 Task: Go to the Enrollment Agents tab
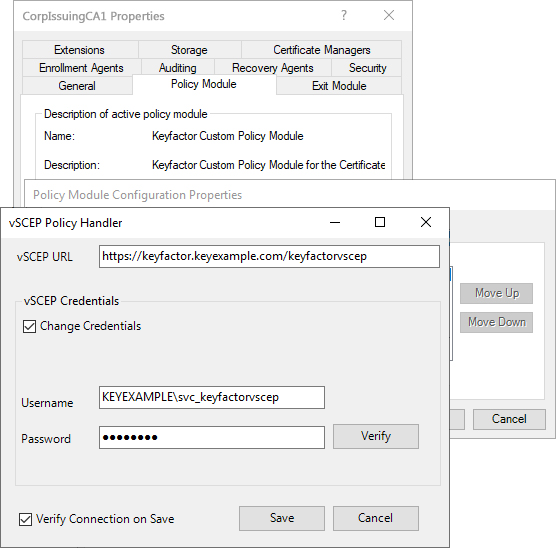[x=82, y=68]
